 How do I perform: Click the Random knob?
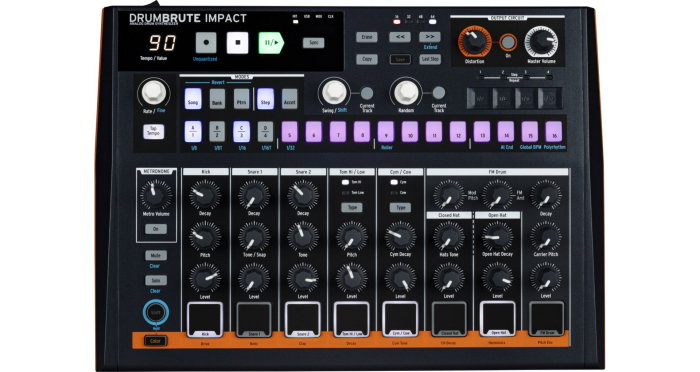[406, 92]
